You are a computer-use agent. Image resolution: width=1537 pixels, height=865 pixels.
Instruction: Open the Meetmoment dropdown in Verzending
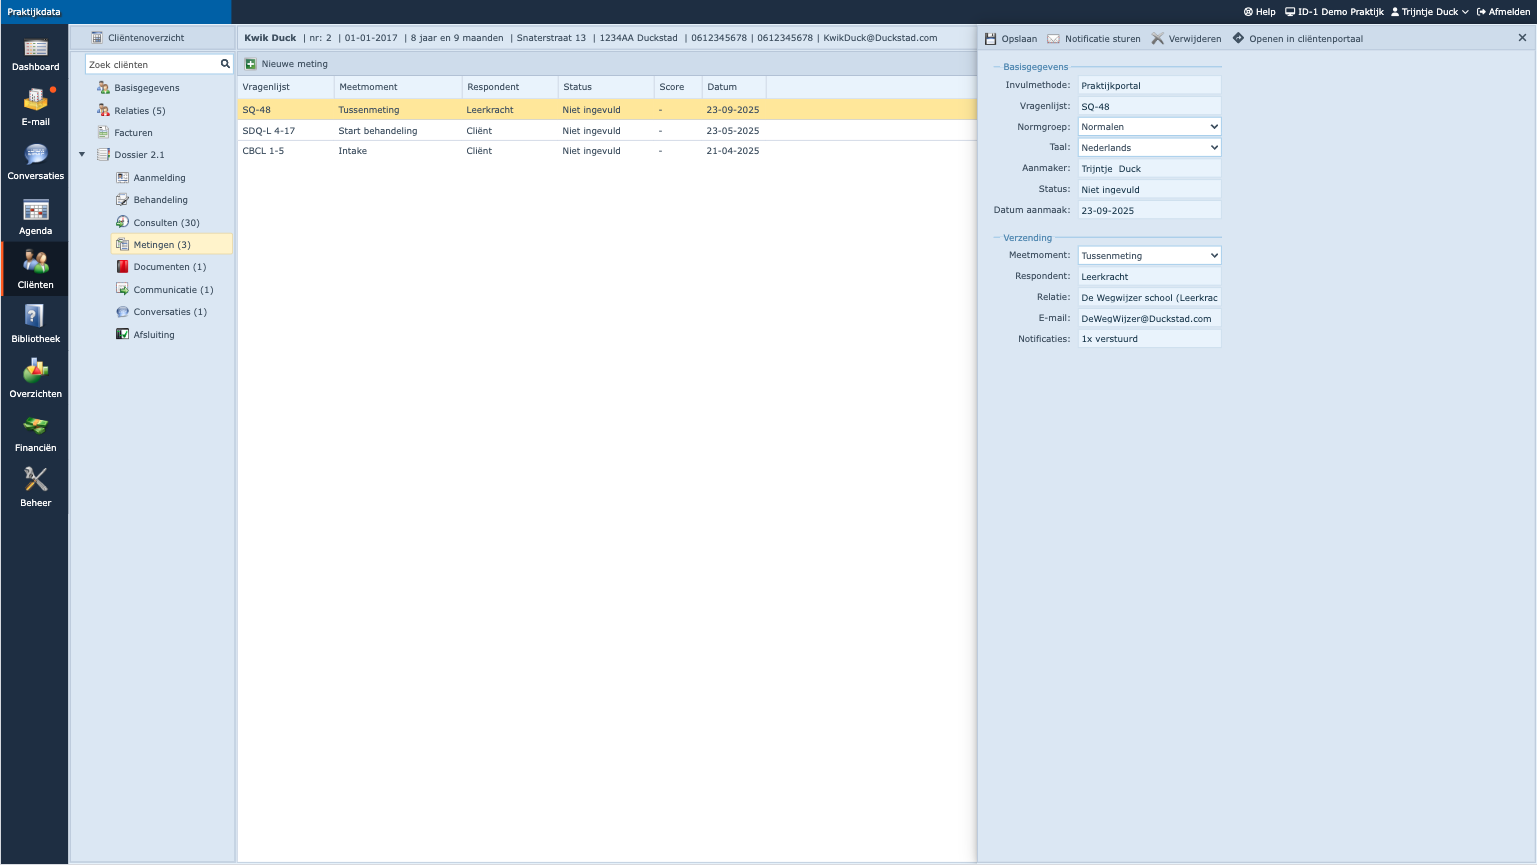click(1149, 256)
